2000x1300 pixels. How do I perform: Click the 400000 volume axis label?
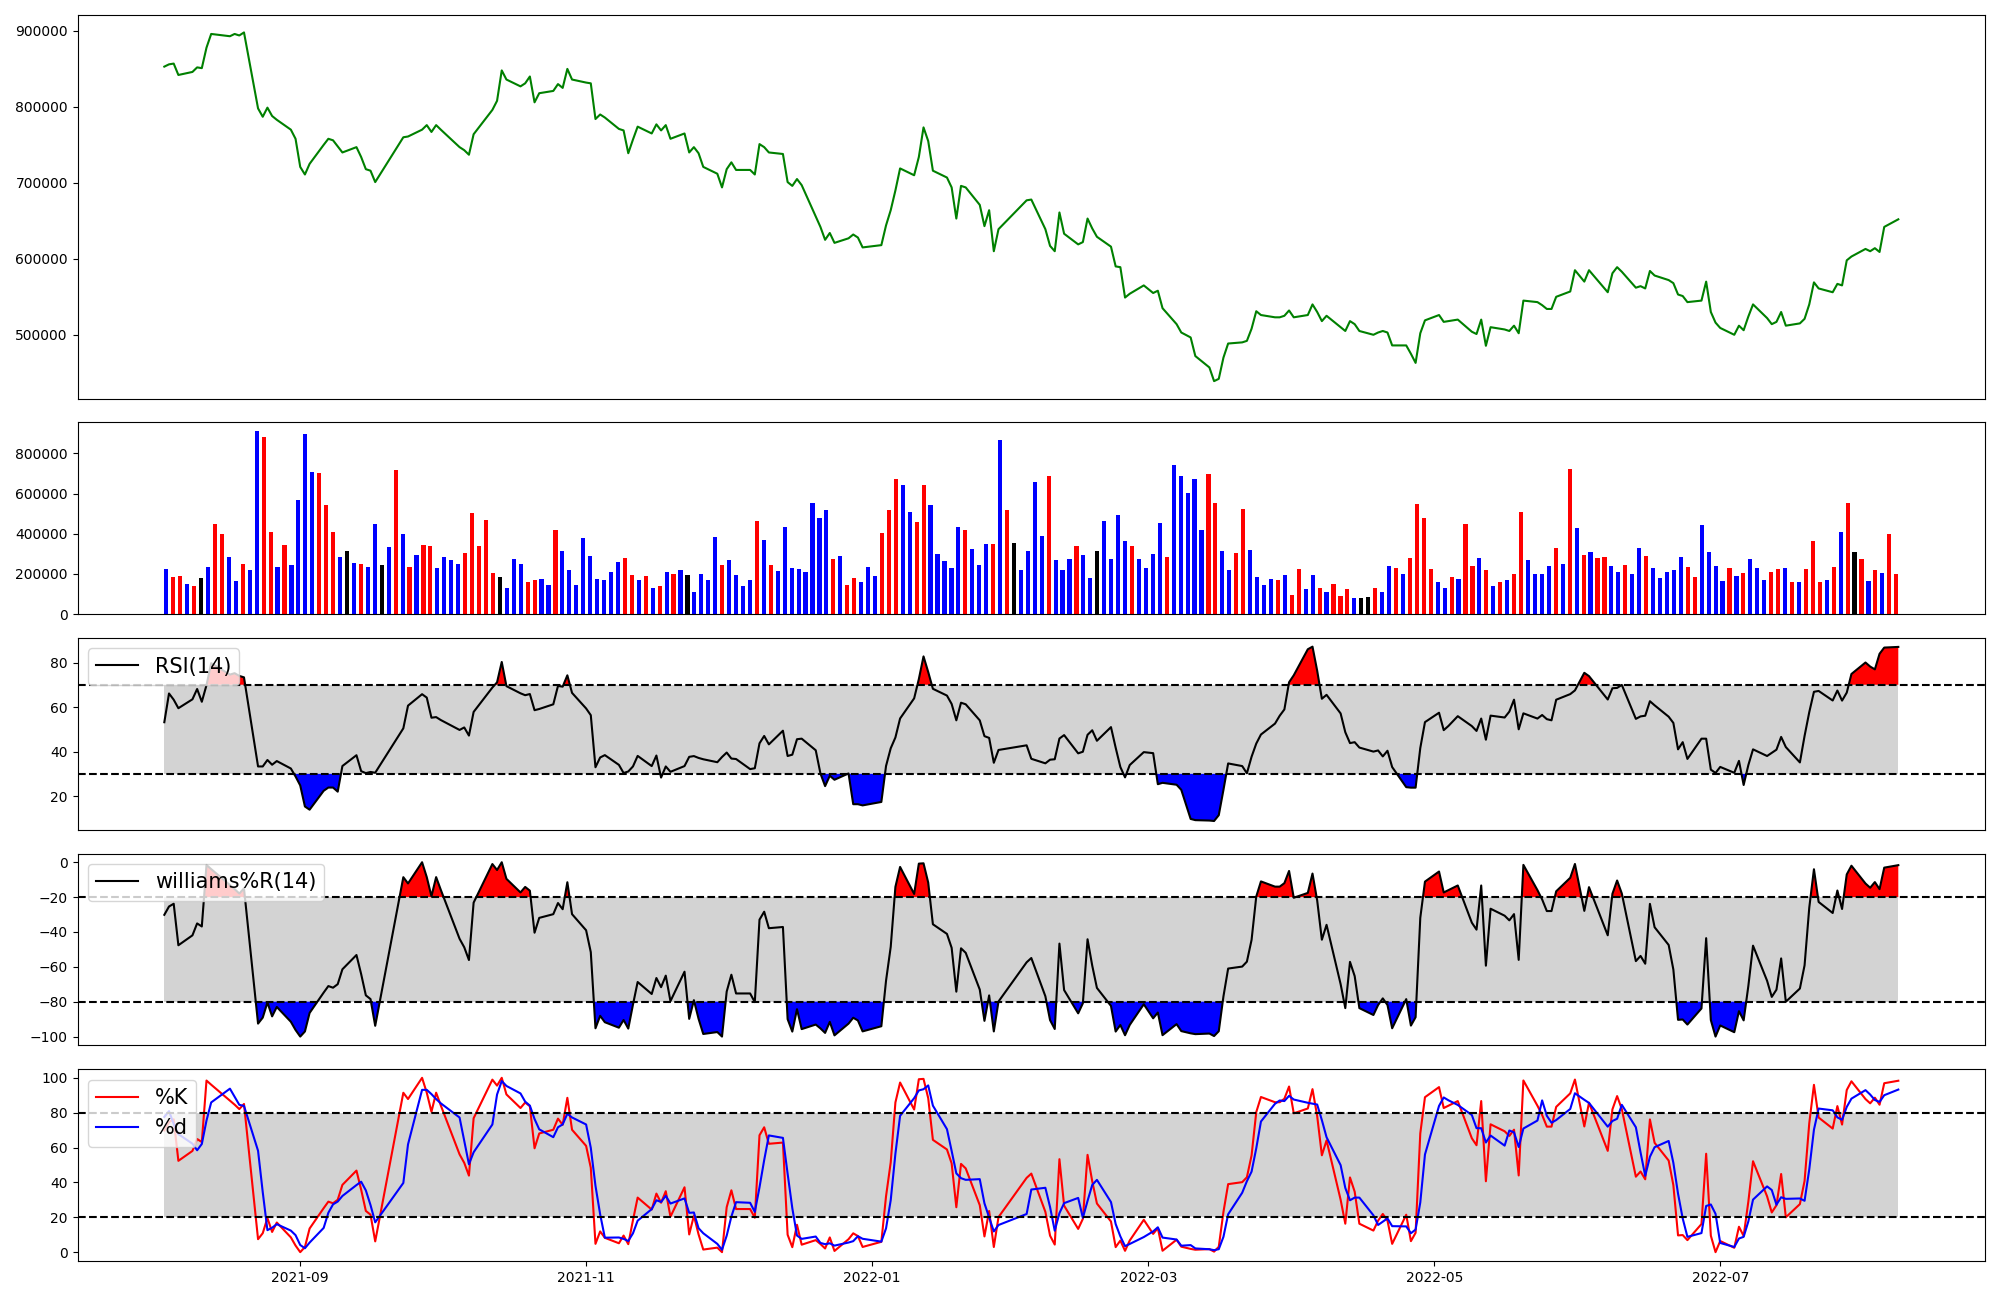[x=42, y=534]
